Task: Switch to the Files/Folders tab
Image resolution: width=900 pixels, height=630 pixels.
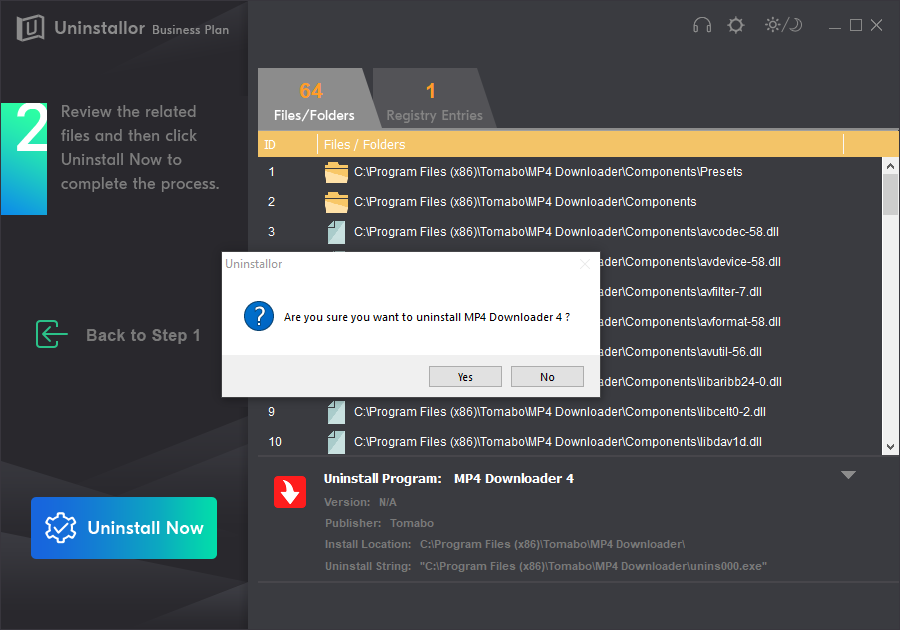Action: 314,98
